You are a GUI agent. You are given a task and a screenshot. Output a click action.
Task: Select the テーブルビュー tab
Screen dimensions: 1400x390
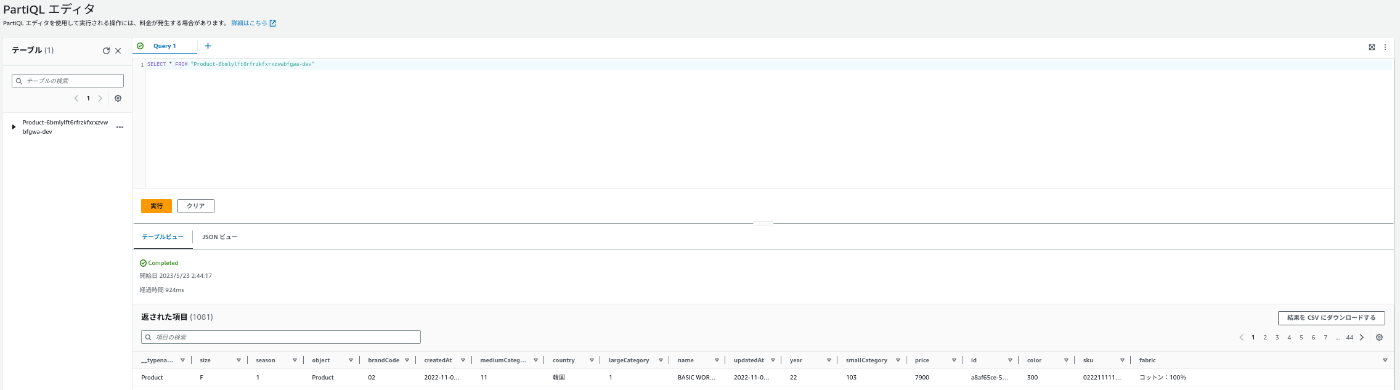coord(162,237)
